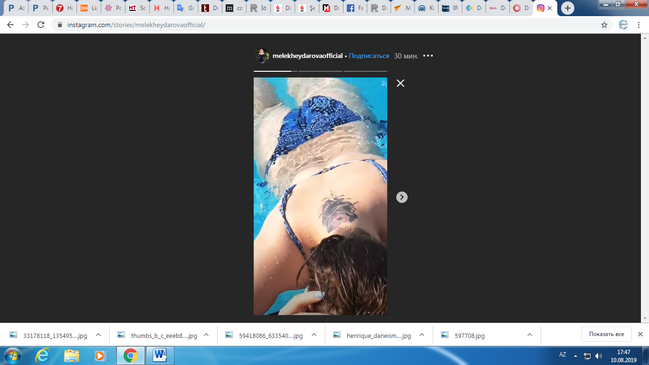Open downloaded file thumbs_b_c_eeeb8....jpg

[x=158, y=335]
